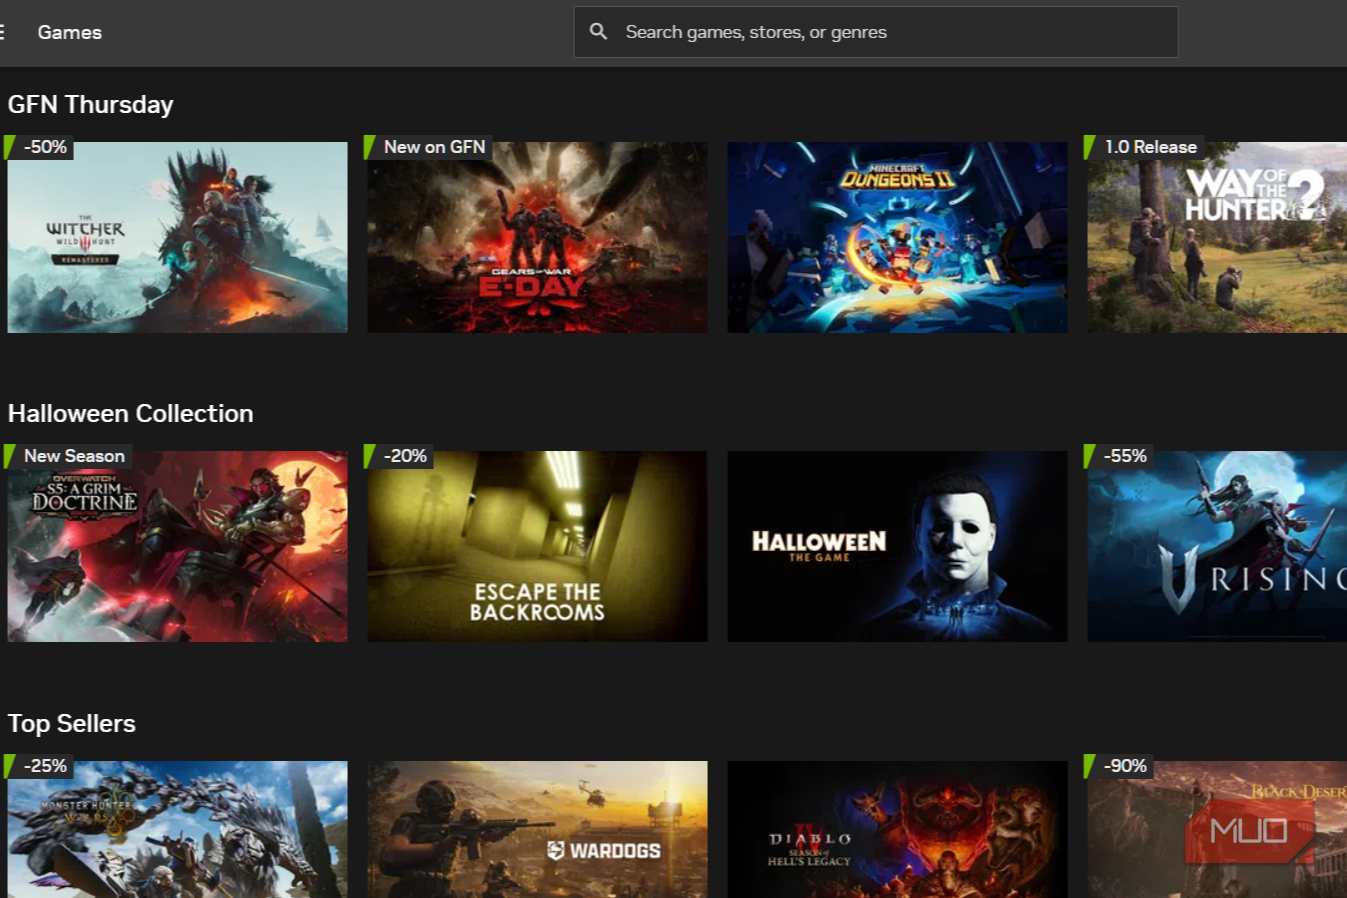Viewport: 1347px width, 898px height.
Task: Open the Halloween Collection section heading
Action: [x=130, y=413]
